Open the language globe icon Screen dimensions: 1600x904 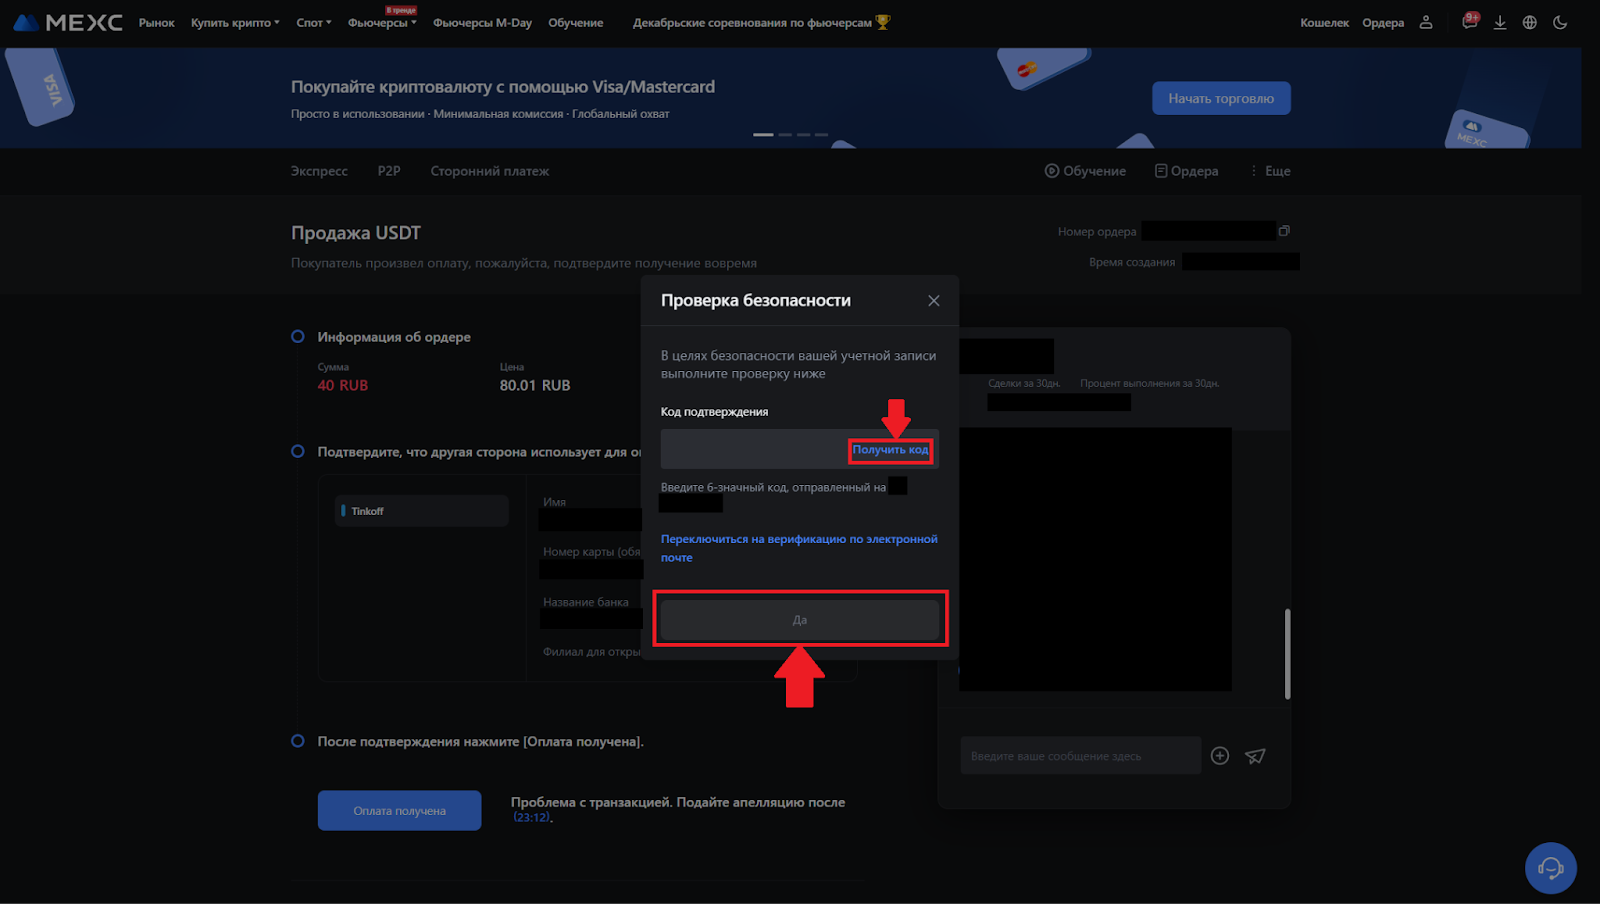pos(1530,22)
